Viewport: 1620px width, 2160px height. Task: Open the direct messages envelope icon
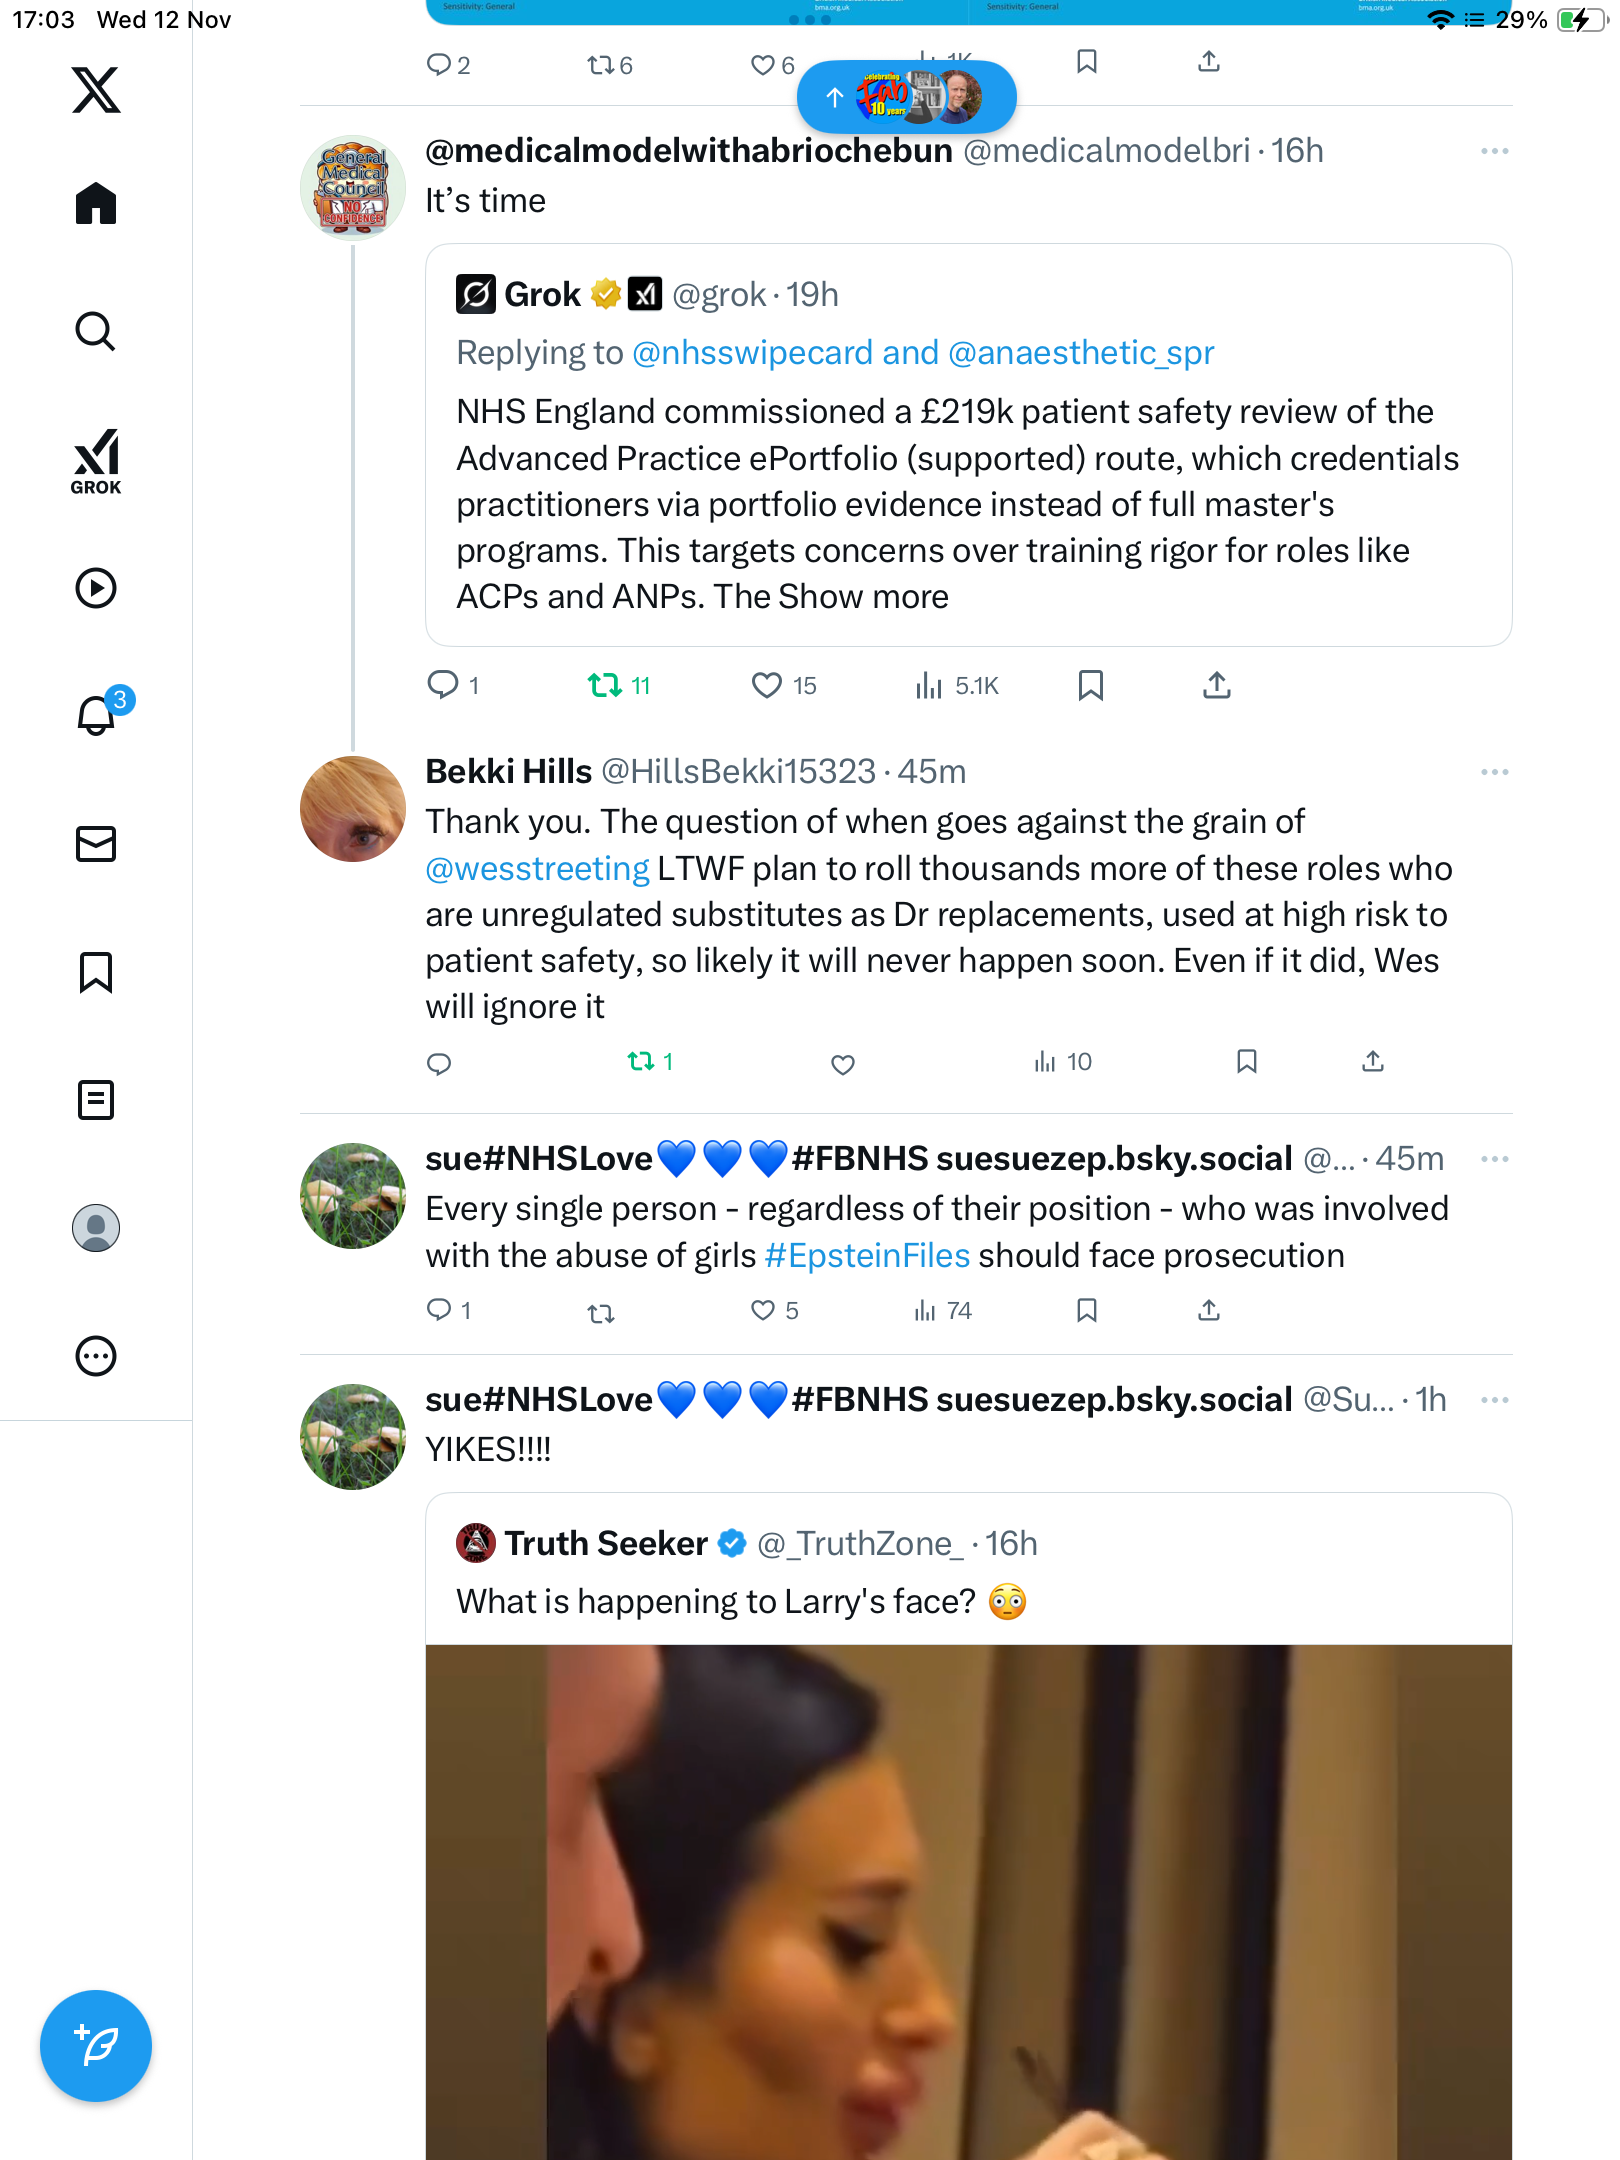tap(96, 844)
